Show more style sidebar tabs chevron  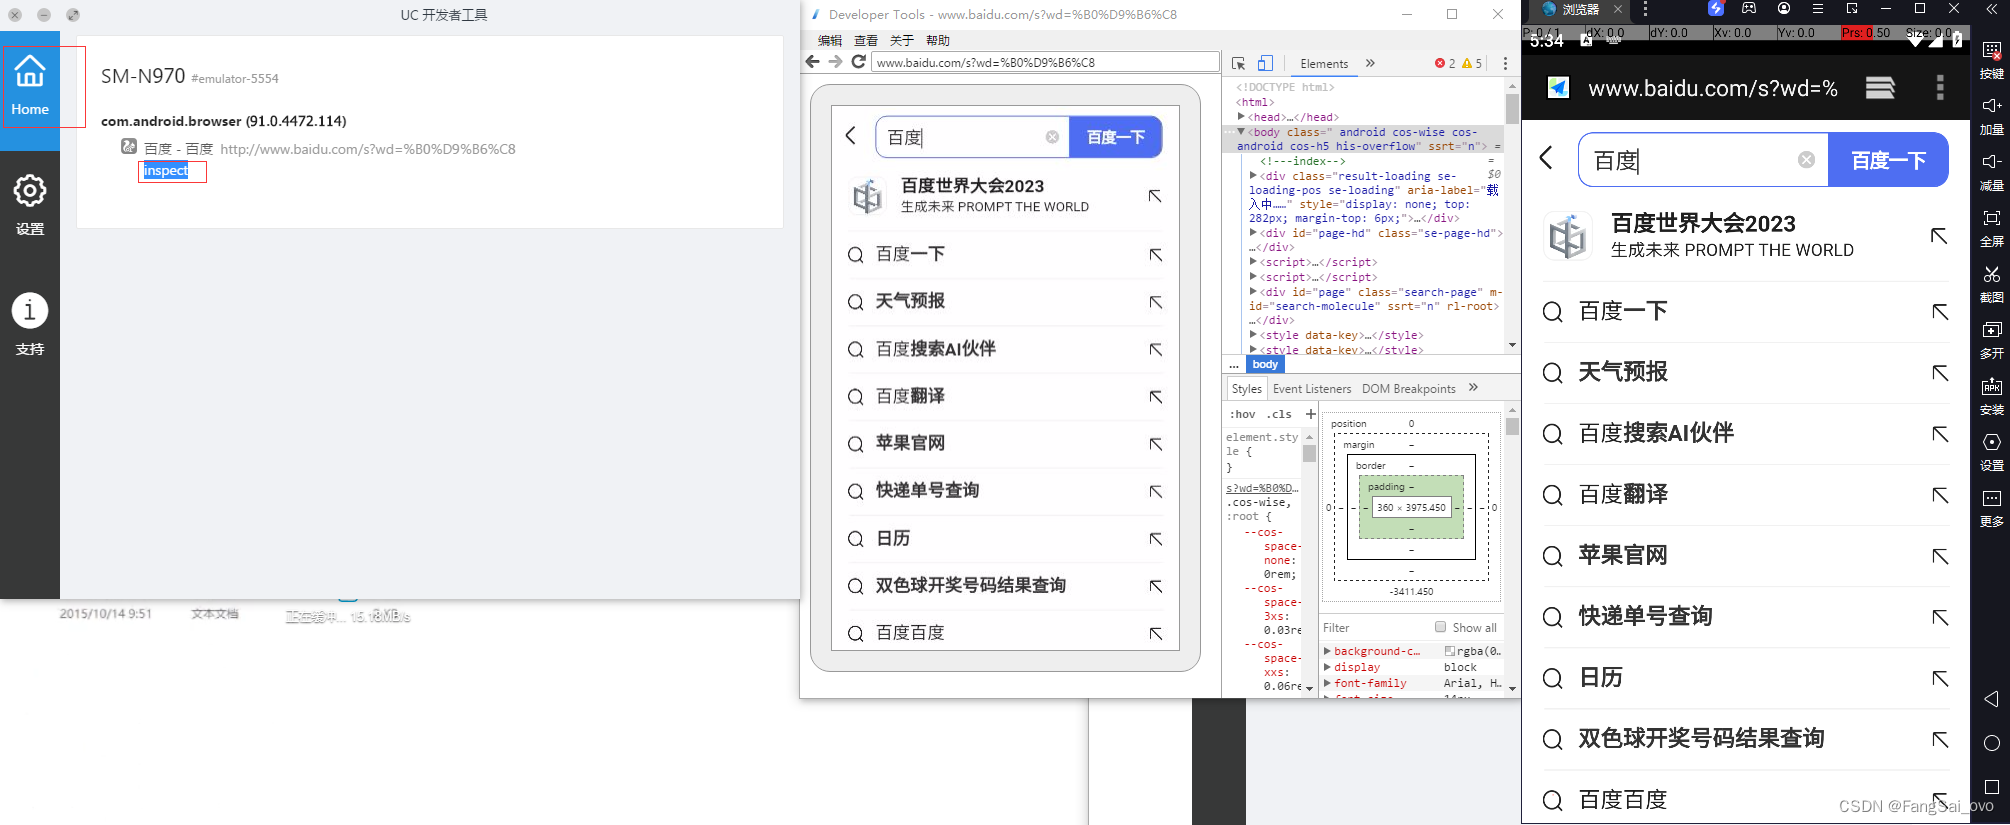[1473, 388]
